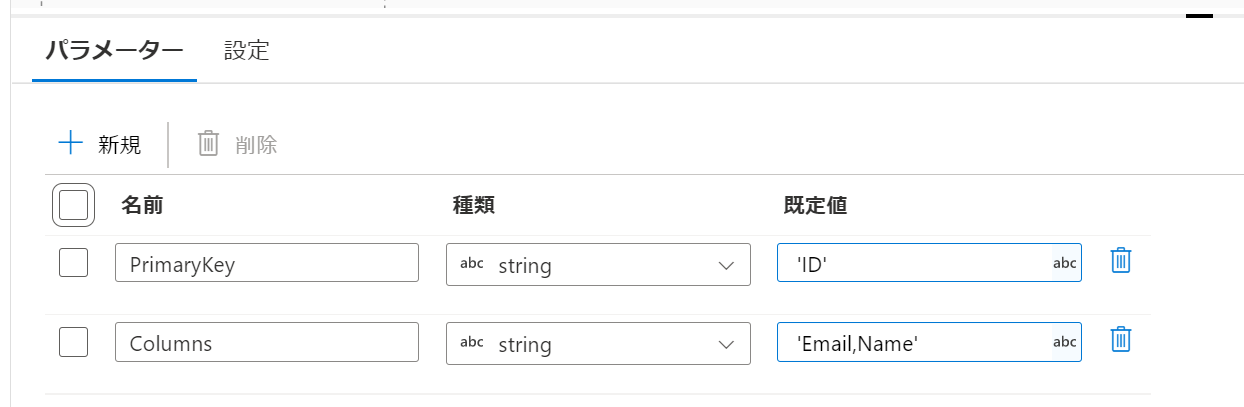This screenshot has width=1244, height=407.
Task: Click abc icon in PrimaryKey default value
Action: pos(1064,263)
